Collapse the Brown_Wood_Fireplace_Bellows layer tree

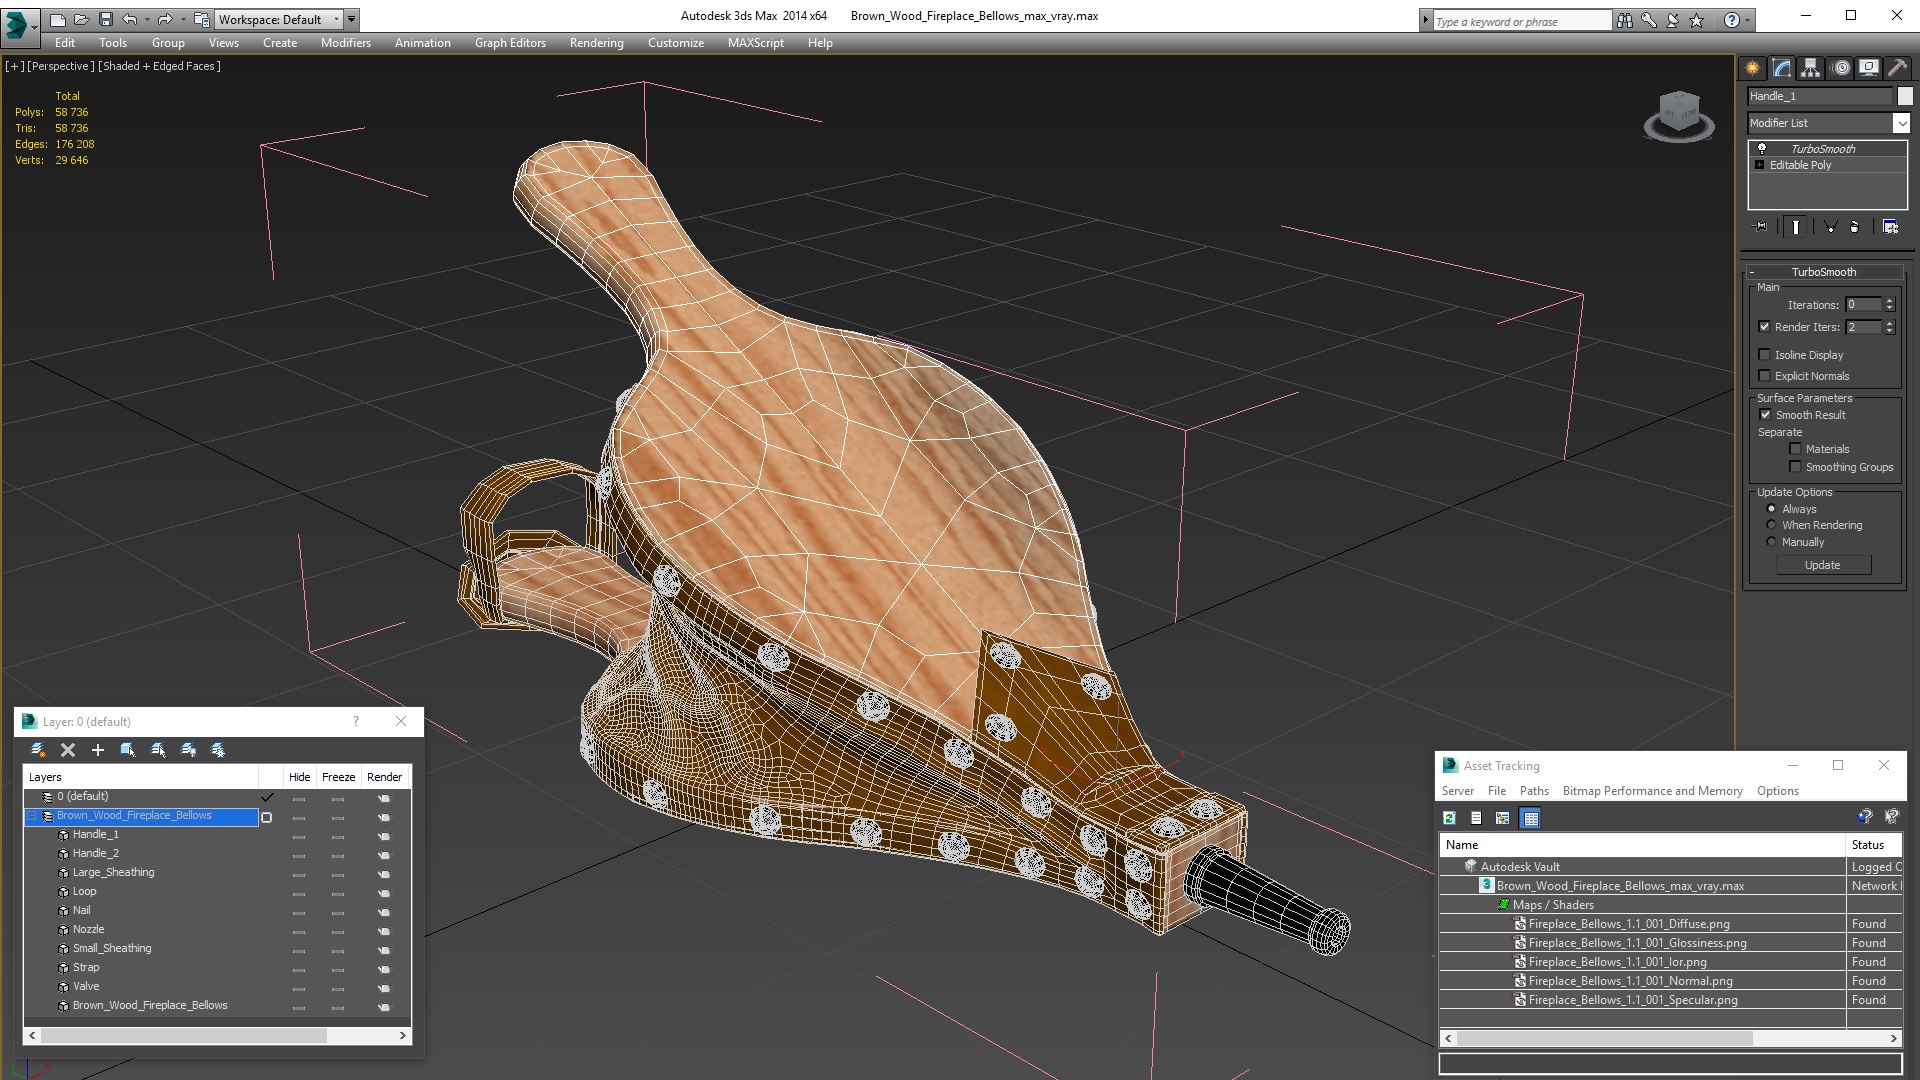(x=32, y=816)
